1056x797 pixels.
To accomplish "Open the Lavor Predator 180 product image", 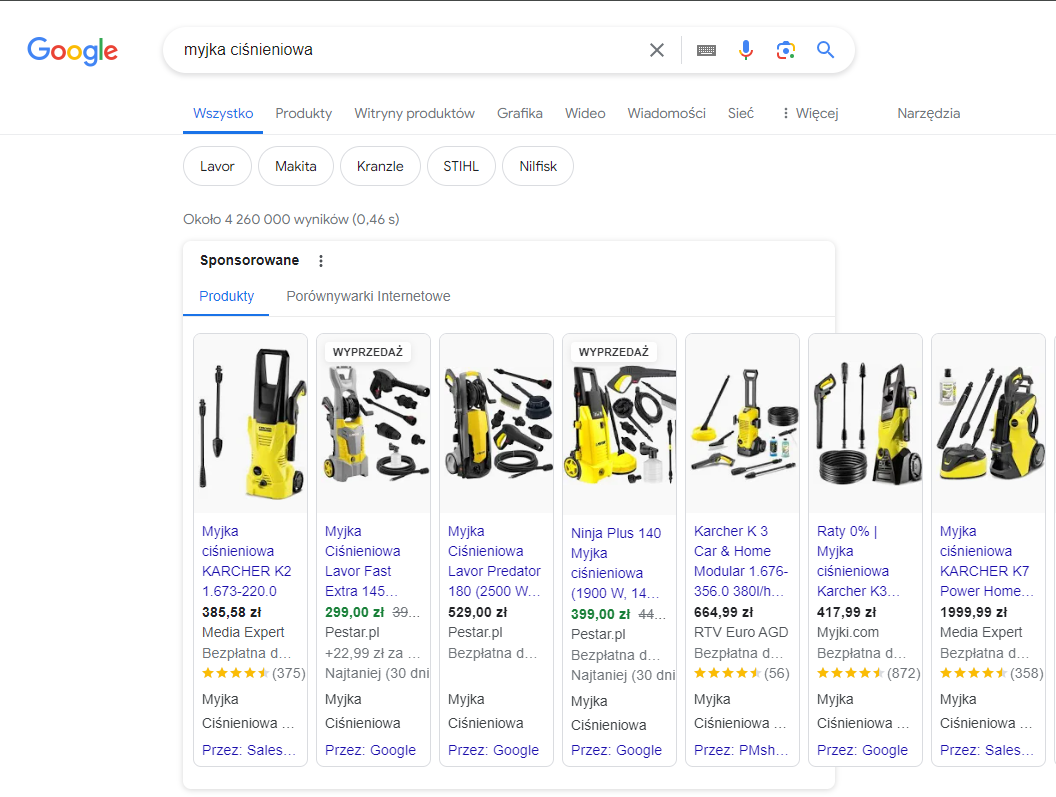I will click(496, 423).
